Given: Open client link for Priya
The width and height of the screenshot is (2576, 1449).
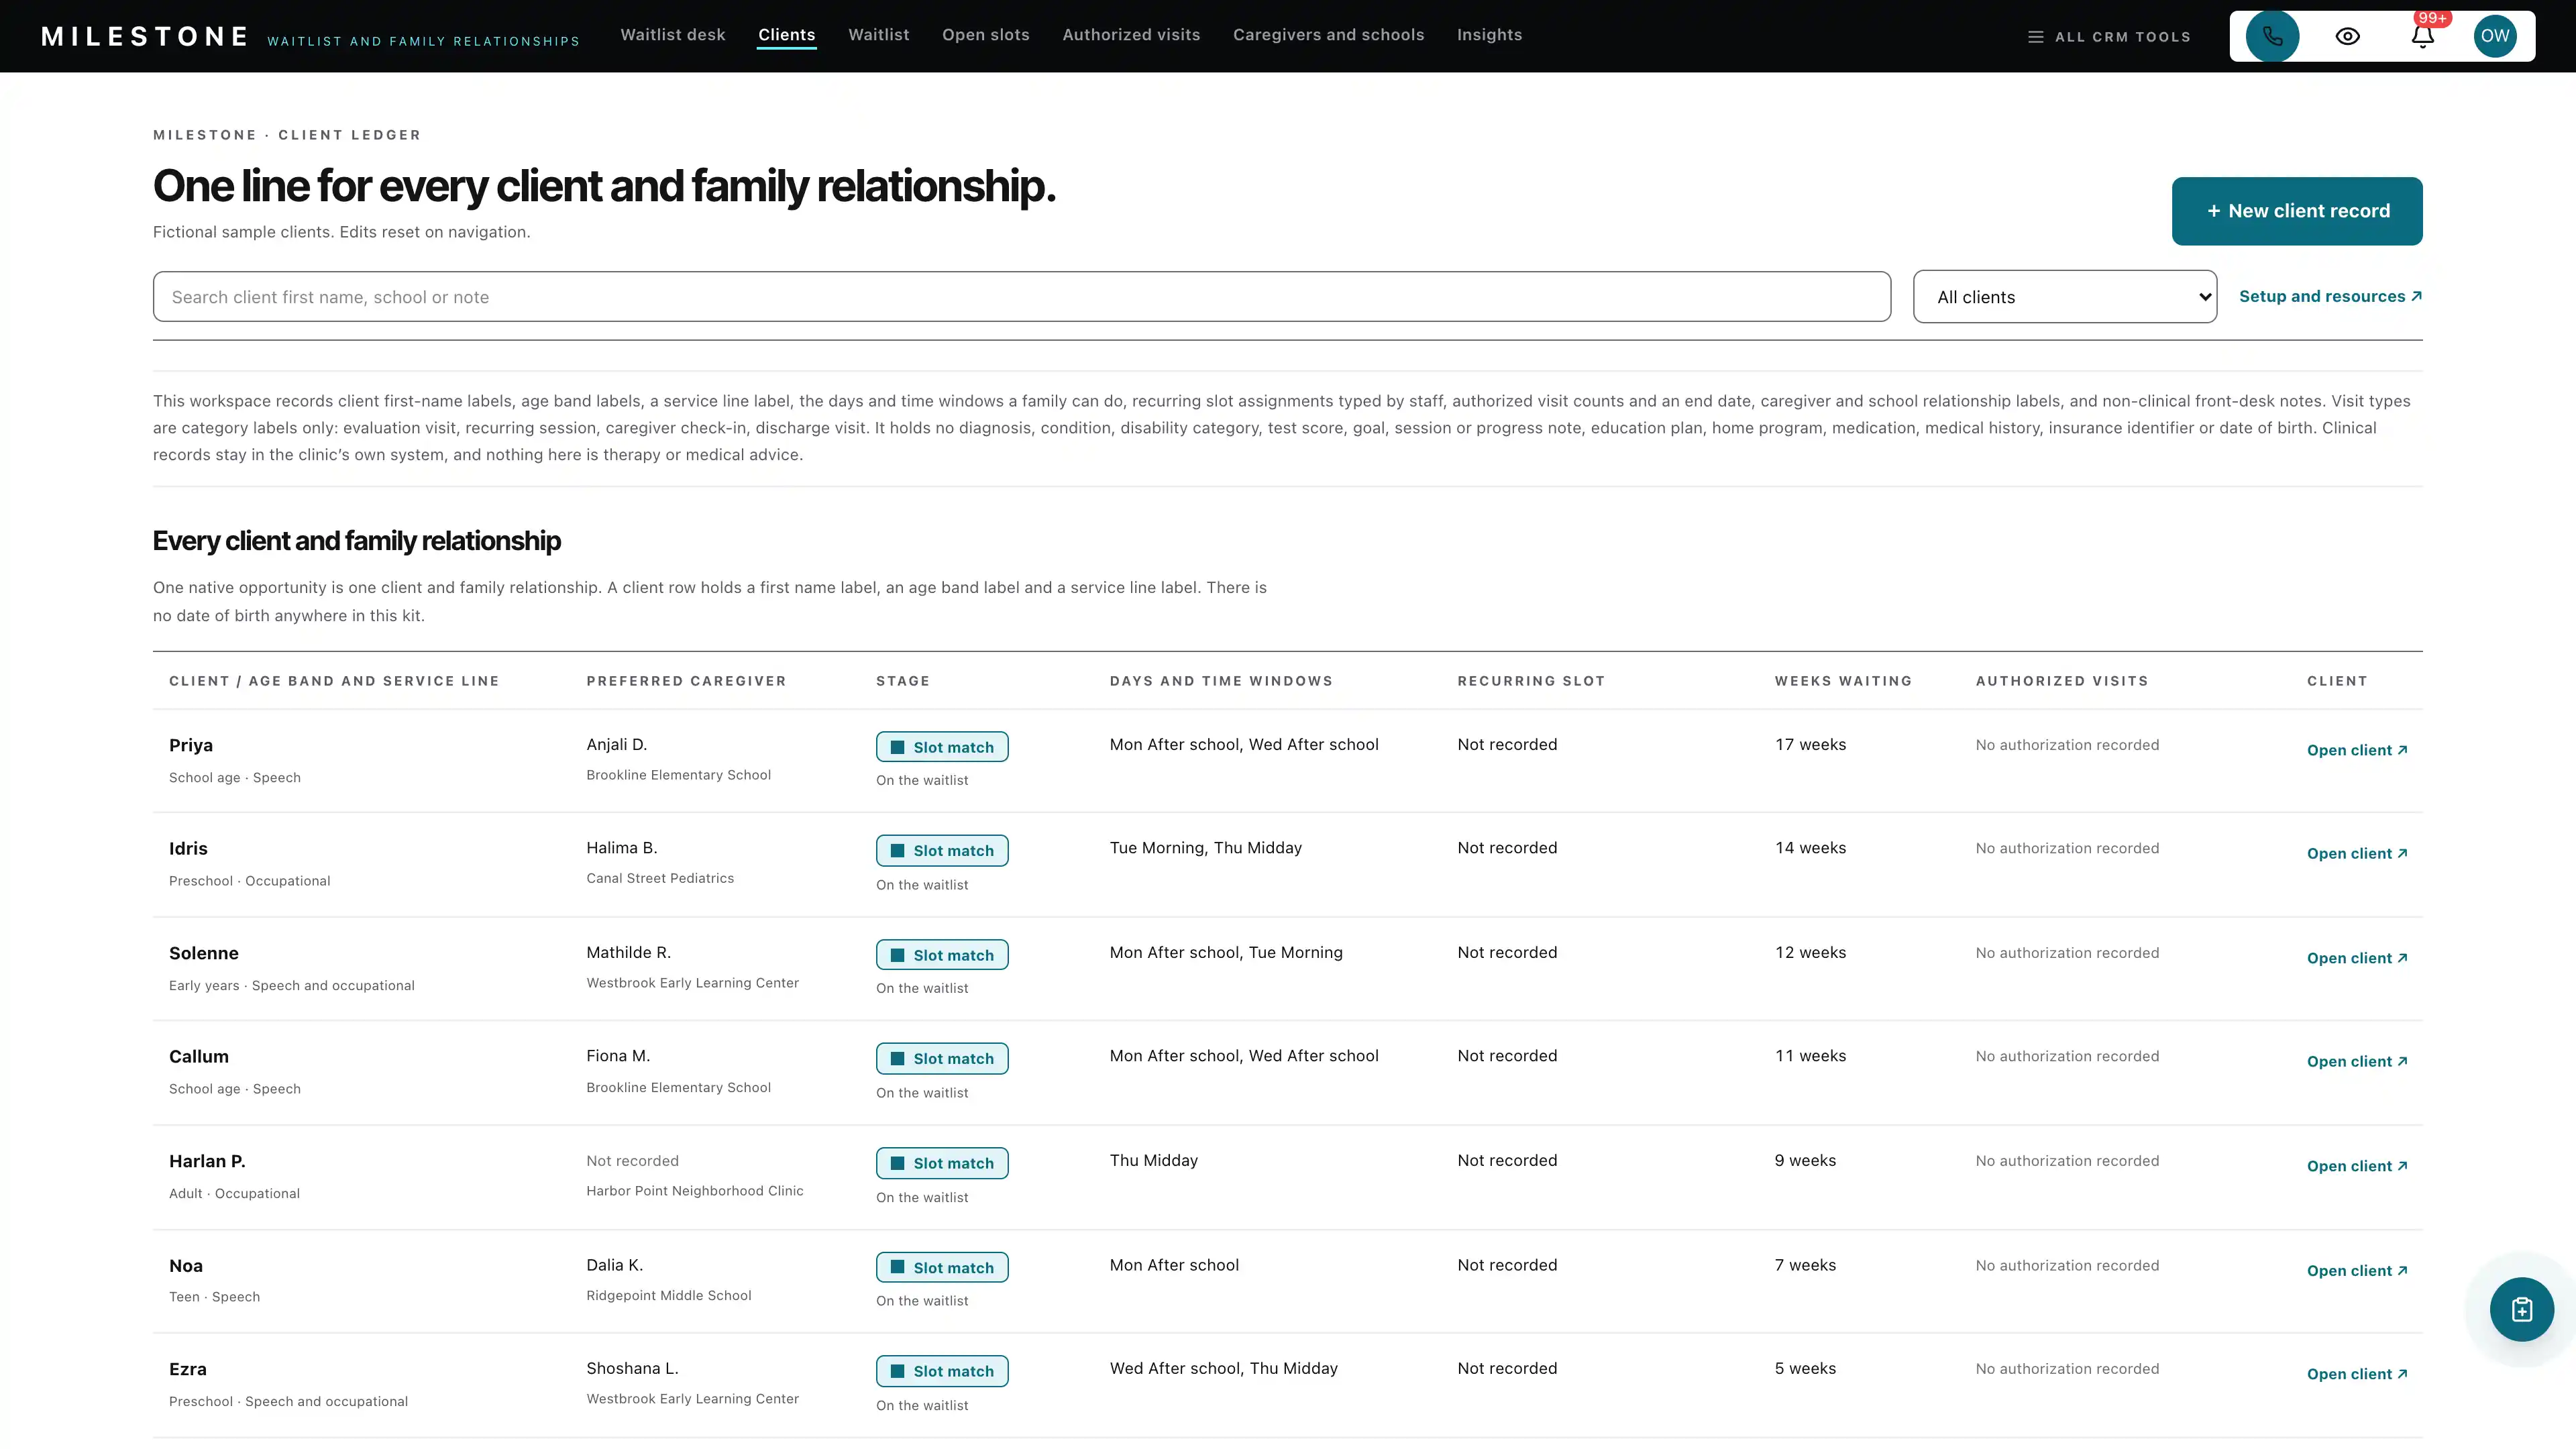Looking at the screenshot, I should 2357,750.
